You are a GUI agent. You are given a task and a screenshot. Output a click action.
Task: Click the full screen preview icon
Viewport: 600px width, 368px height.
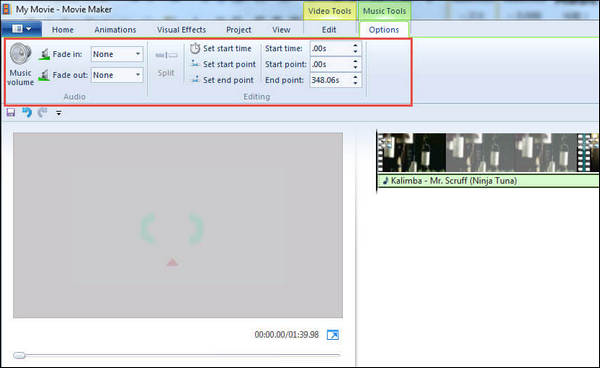pyautogui.click(x=333, y=335)
